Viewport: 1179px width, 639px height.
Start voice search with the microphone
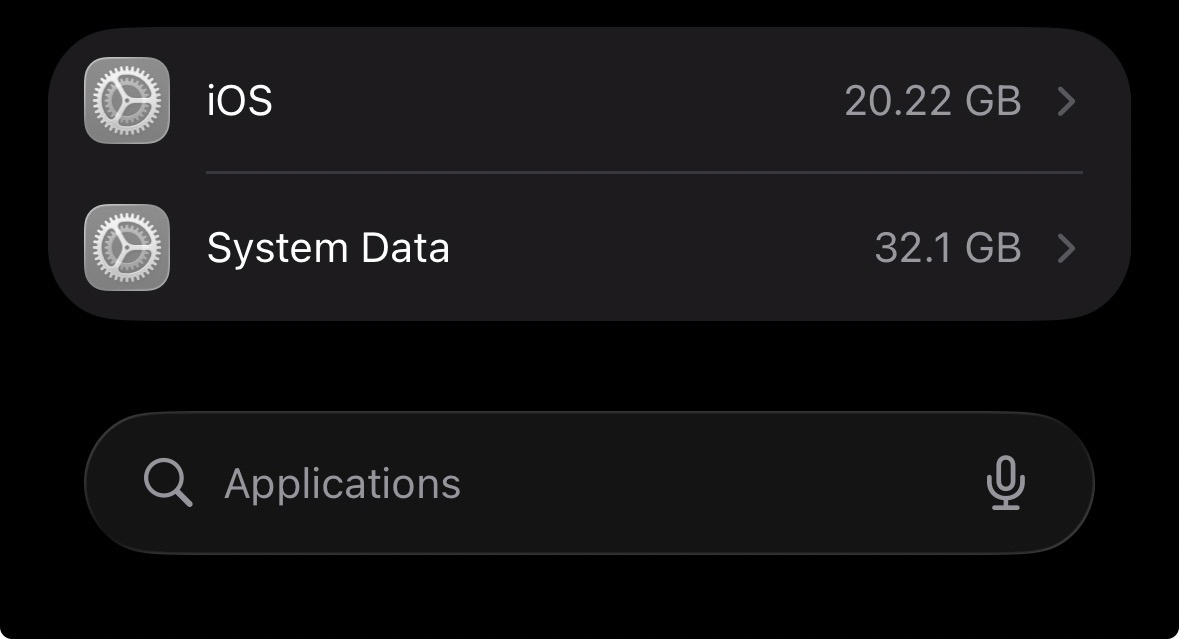[1005, 483]
